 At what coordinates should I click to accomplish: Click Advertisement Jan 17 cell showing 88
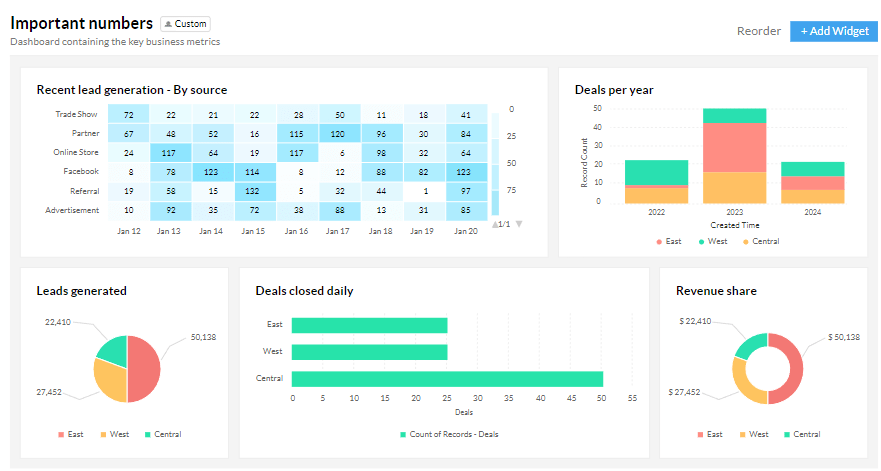[339, 210]
